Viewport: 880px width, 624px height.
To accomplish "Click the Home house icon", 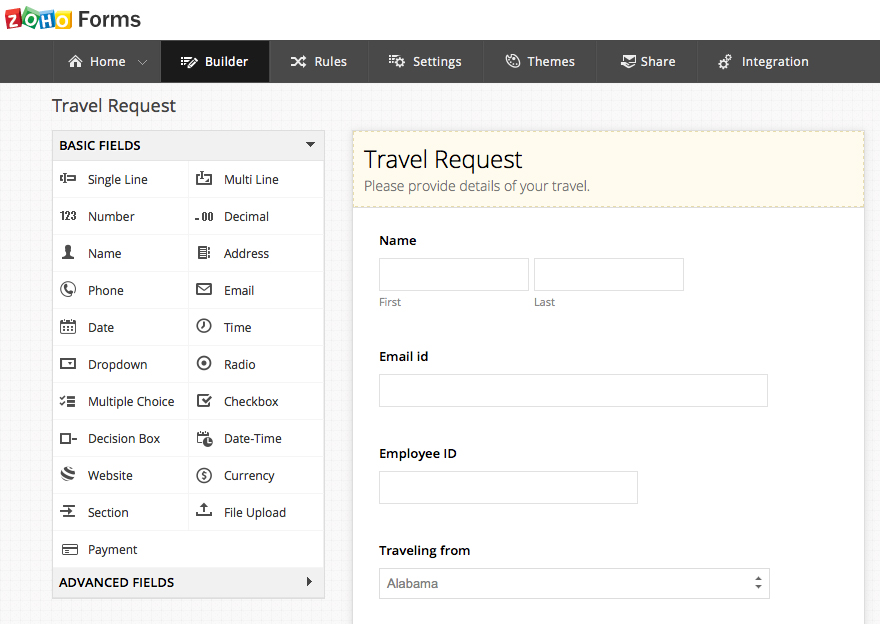I will [75, 61].
